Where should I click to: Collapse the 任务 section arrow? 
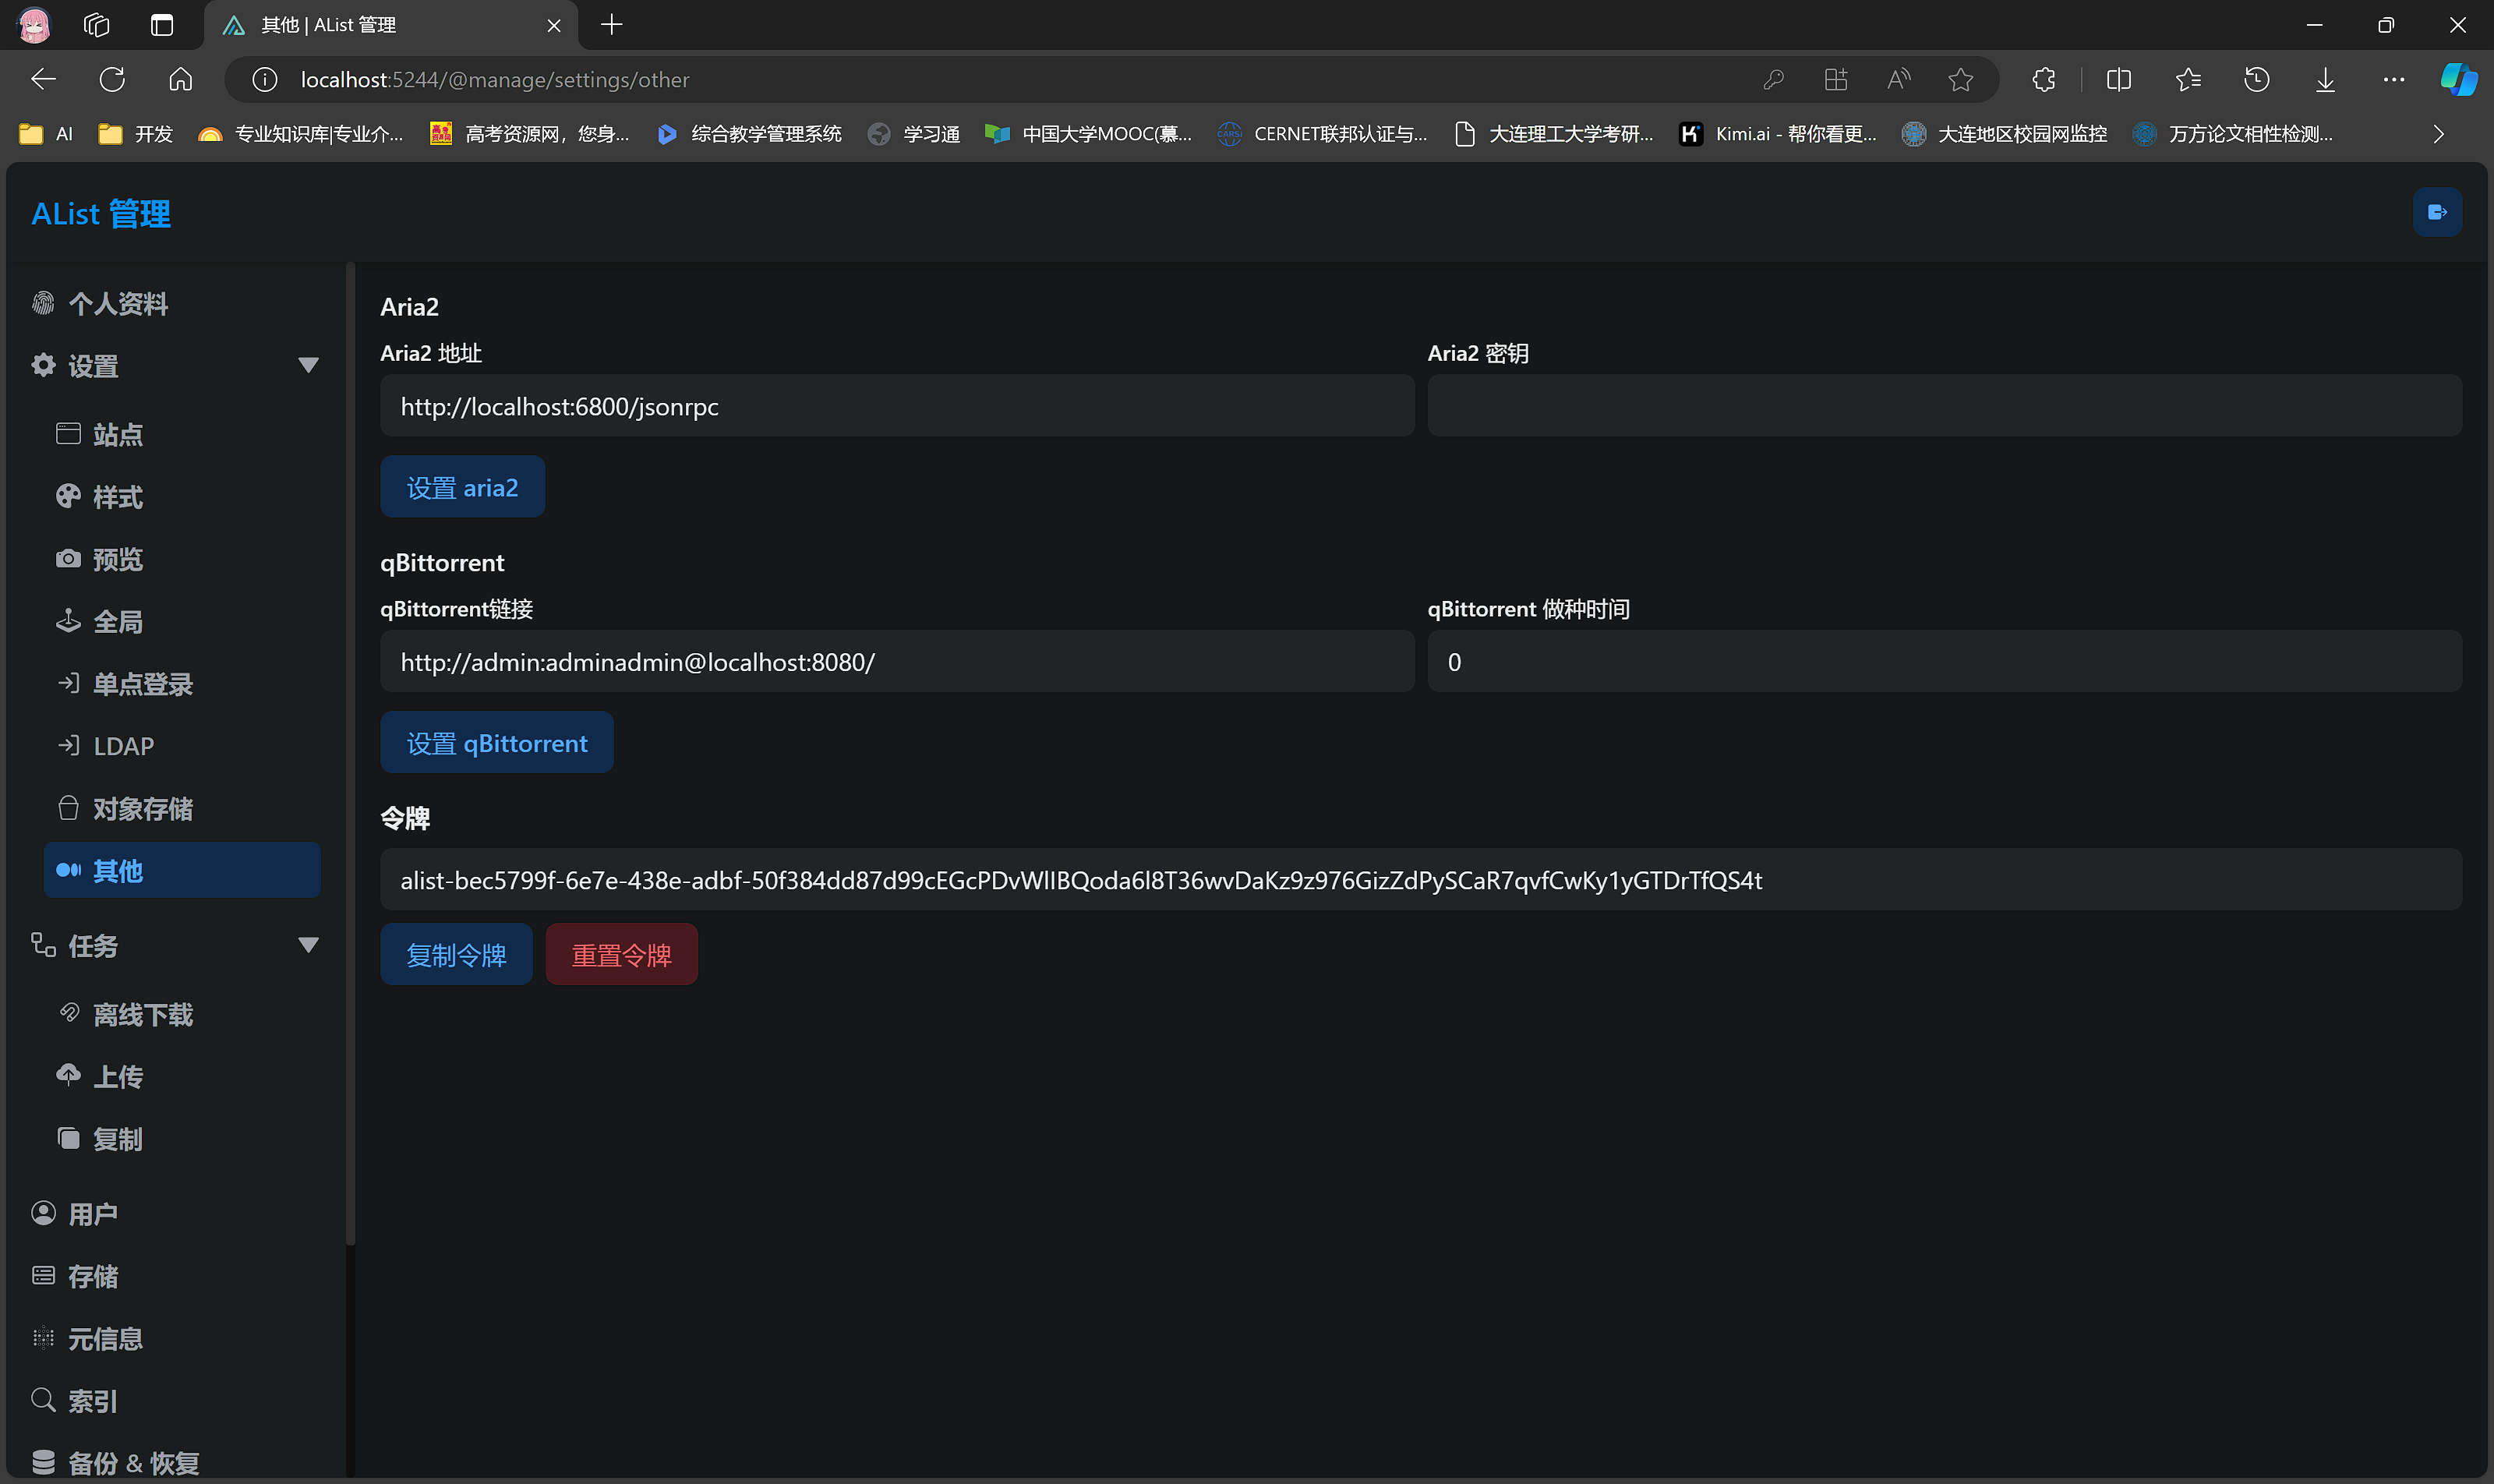pos(308,945)
